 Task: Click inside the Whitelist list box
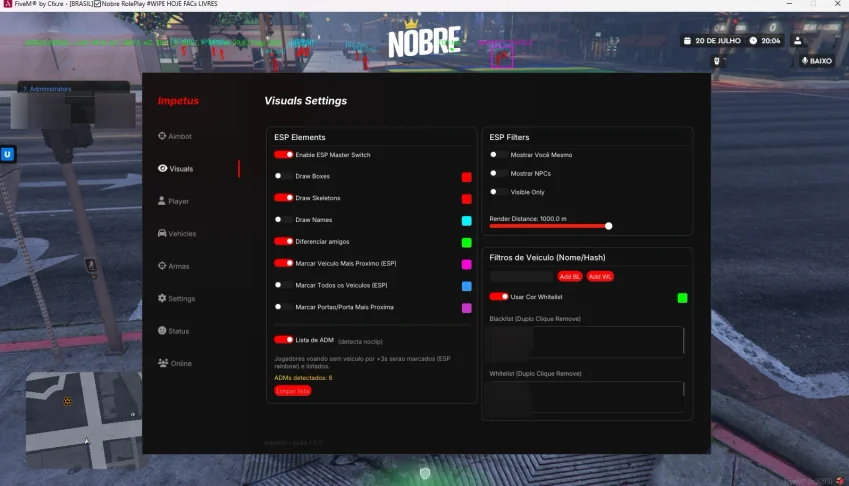(586, 396)
